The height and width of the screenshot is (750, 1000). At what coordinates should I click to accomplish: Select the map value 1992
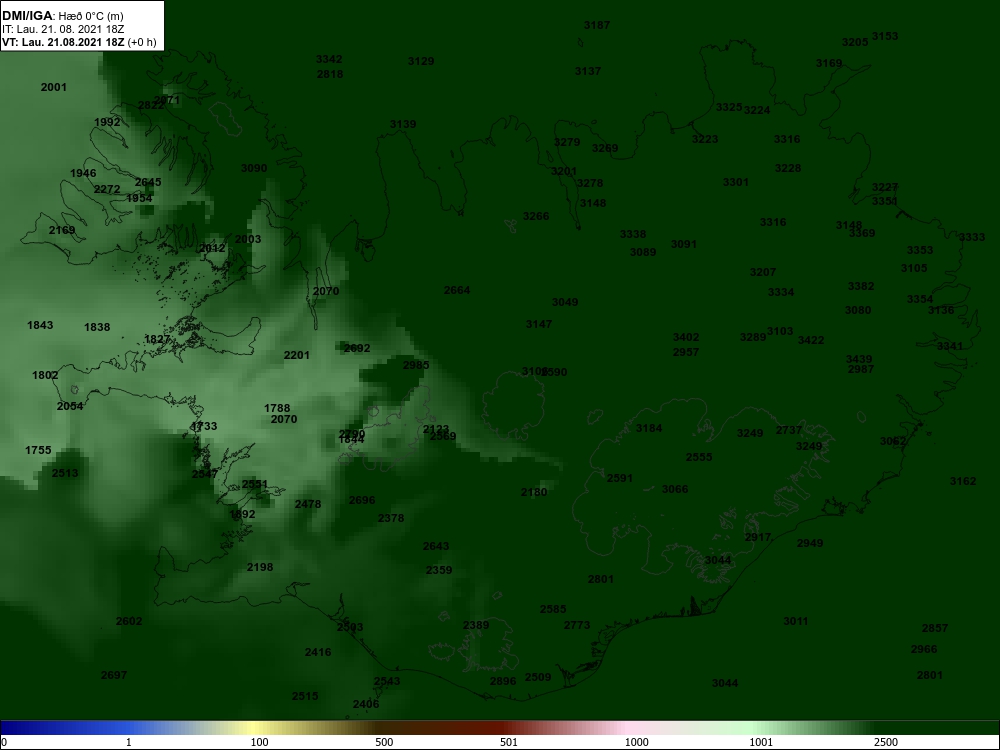(107, 122)
